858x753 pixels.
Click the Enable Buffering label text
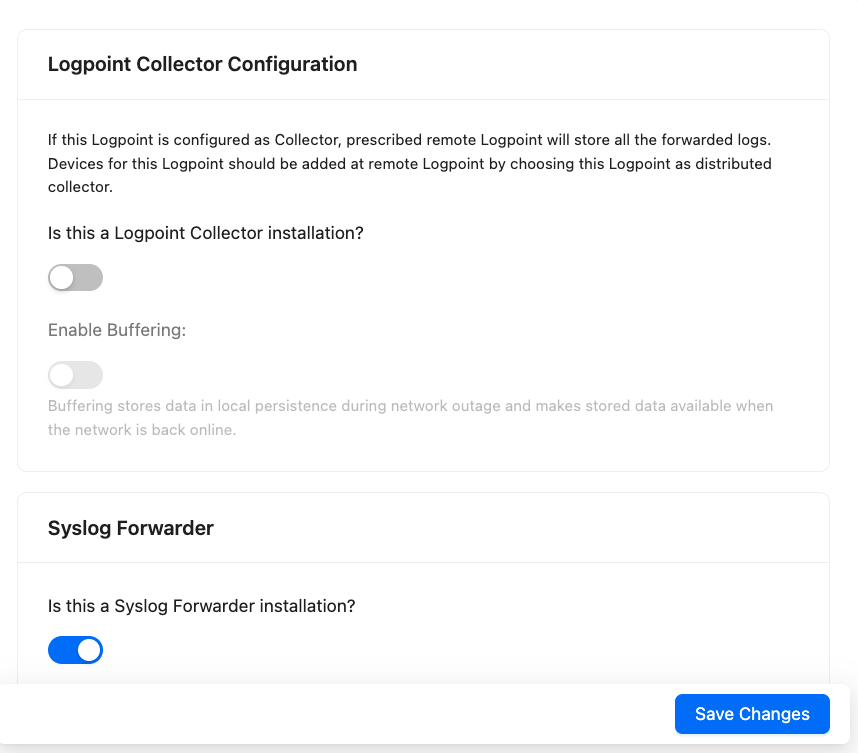(x=116, y=329)
